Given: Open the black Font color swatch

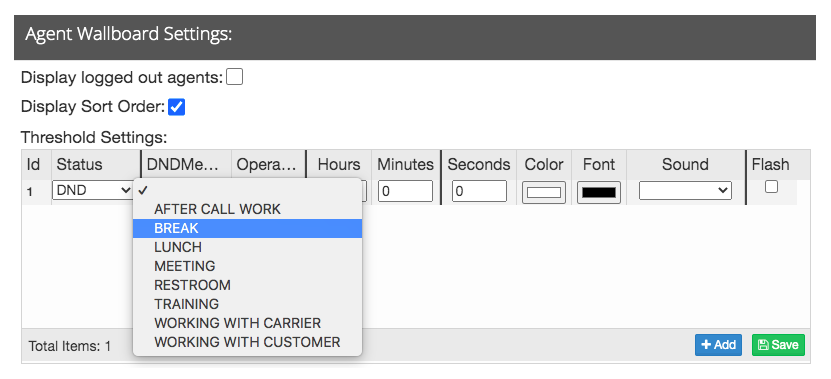Looking at the screenshot, I should tap(599, 192).
